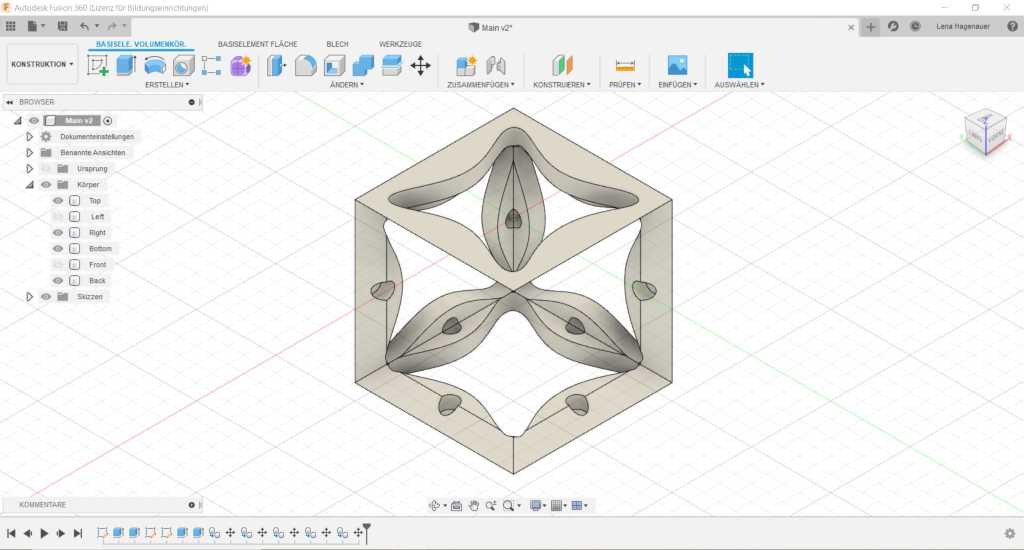Collapse the Browser panel arrows
Image resolution: width=1024 pixels, height=550 pixels.
[9, 102]
